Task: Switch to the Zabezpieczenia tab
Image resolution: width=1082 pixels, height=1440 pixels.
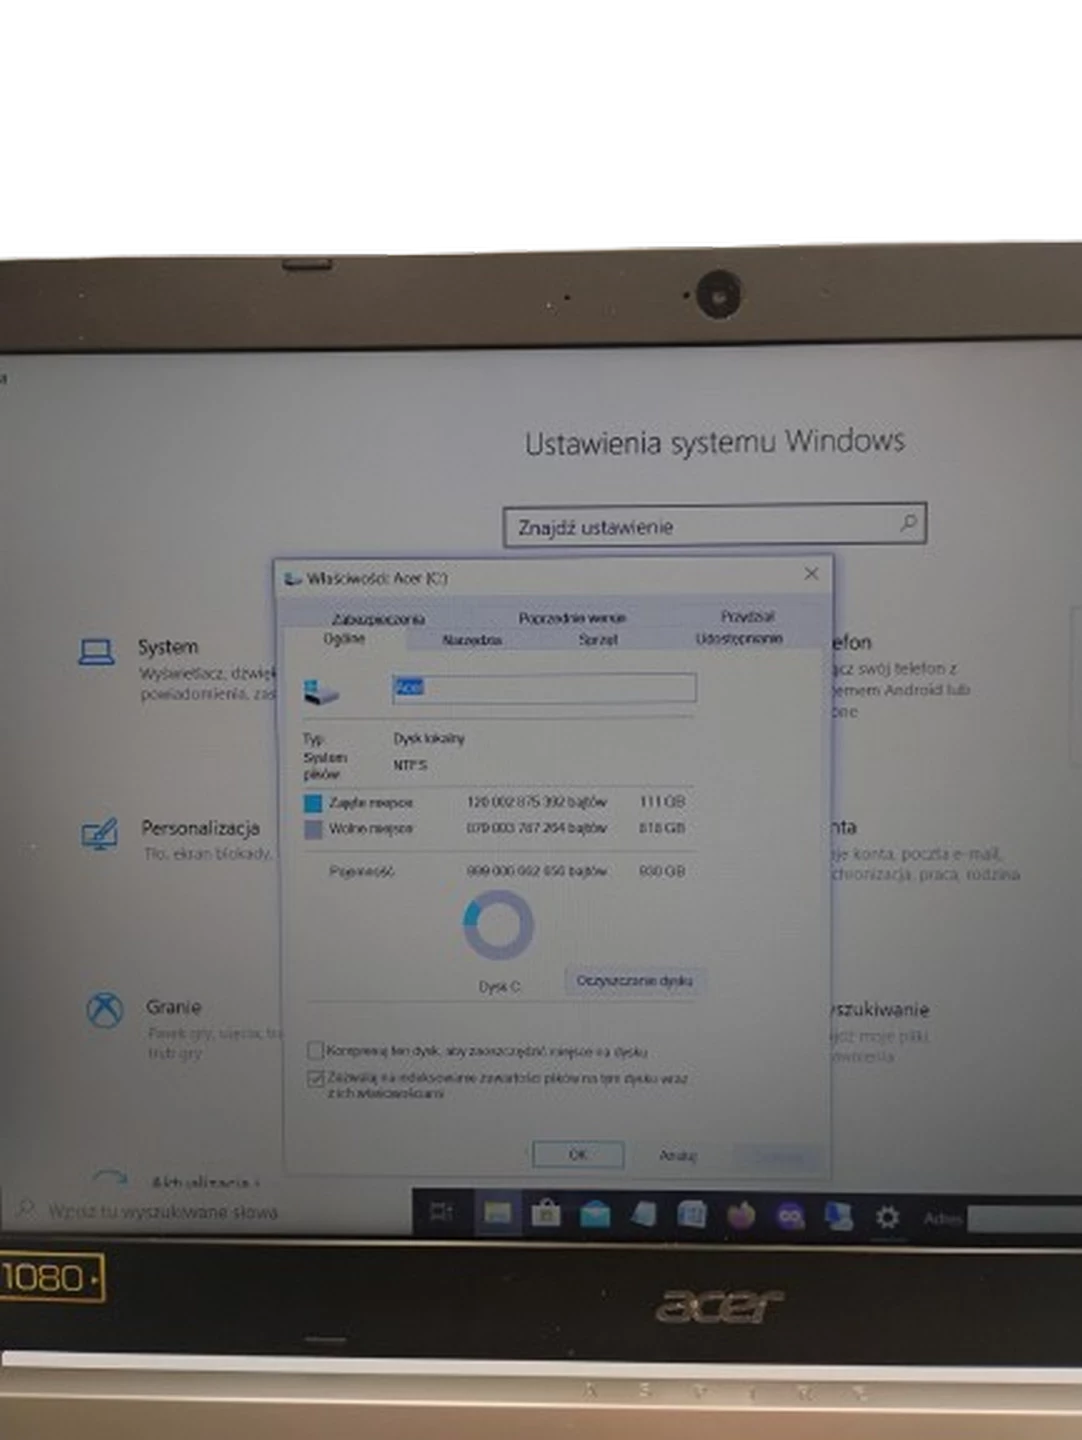Action: [378, 619]
